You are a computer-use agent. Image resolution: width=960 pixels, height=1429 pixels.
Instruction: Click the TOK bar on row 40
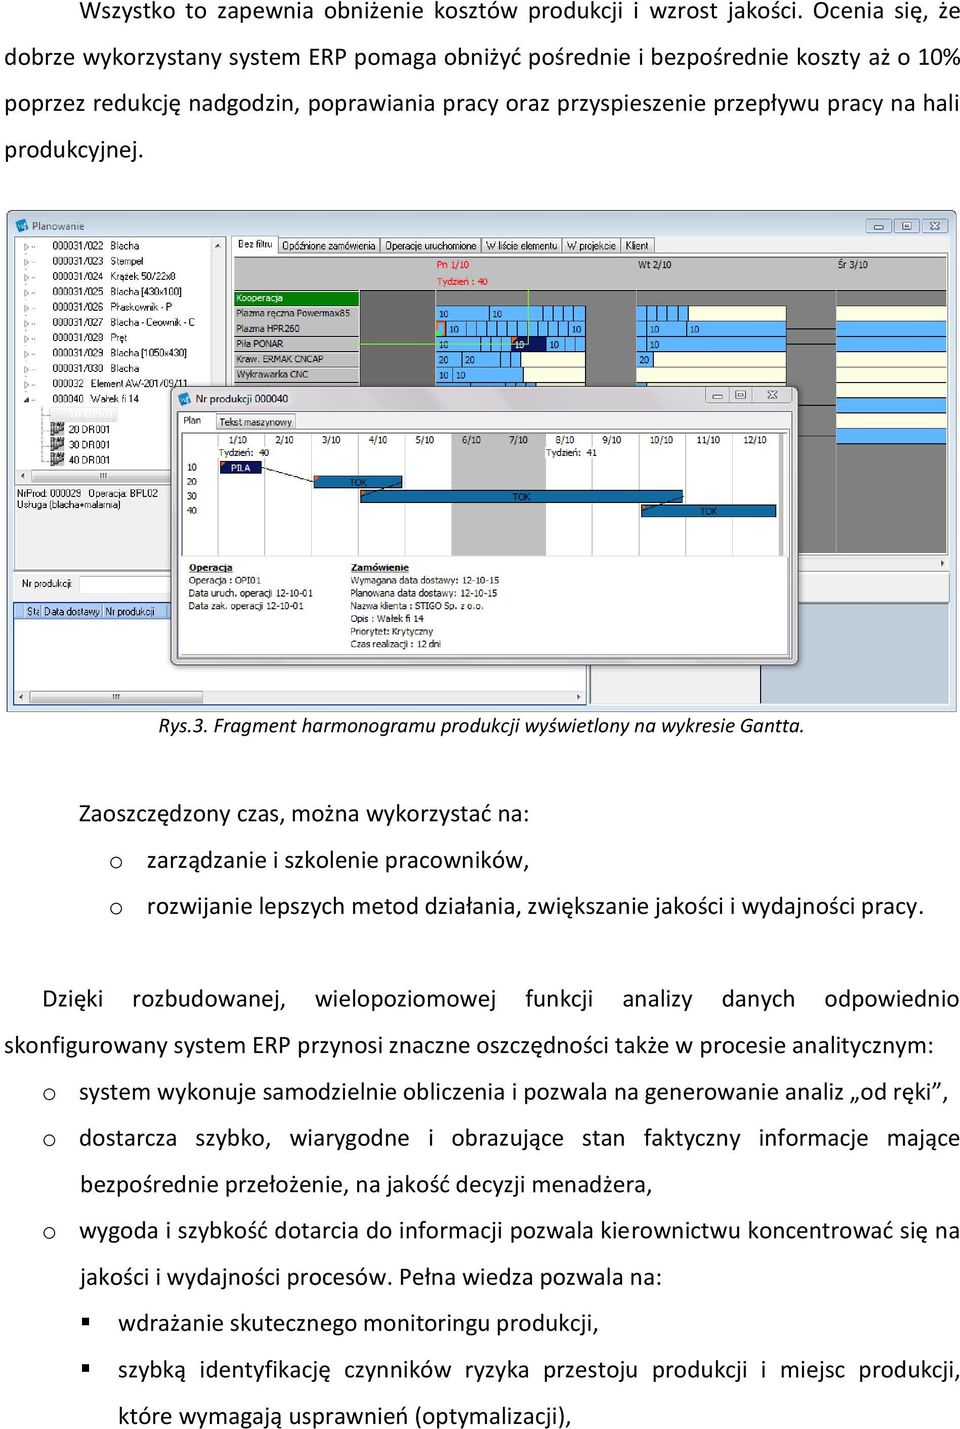coord(708,511)
